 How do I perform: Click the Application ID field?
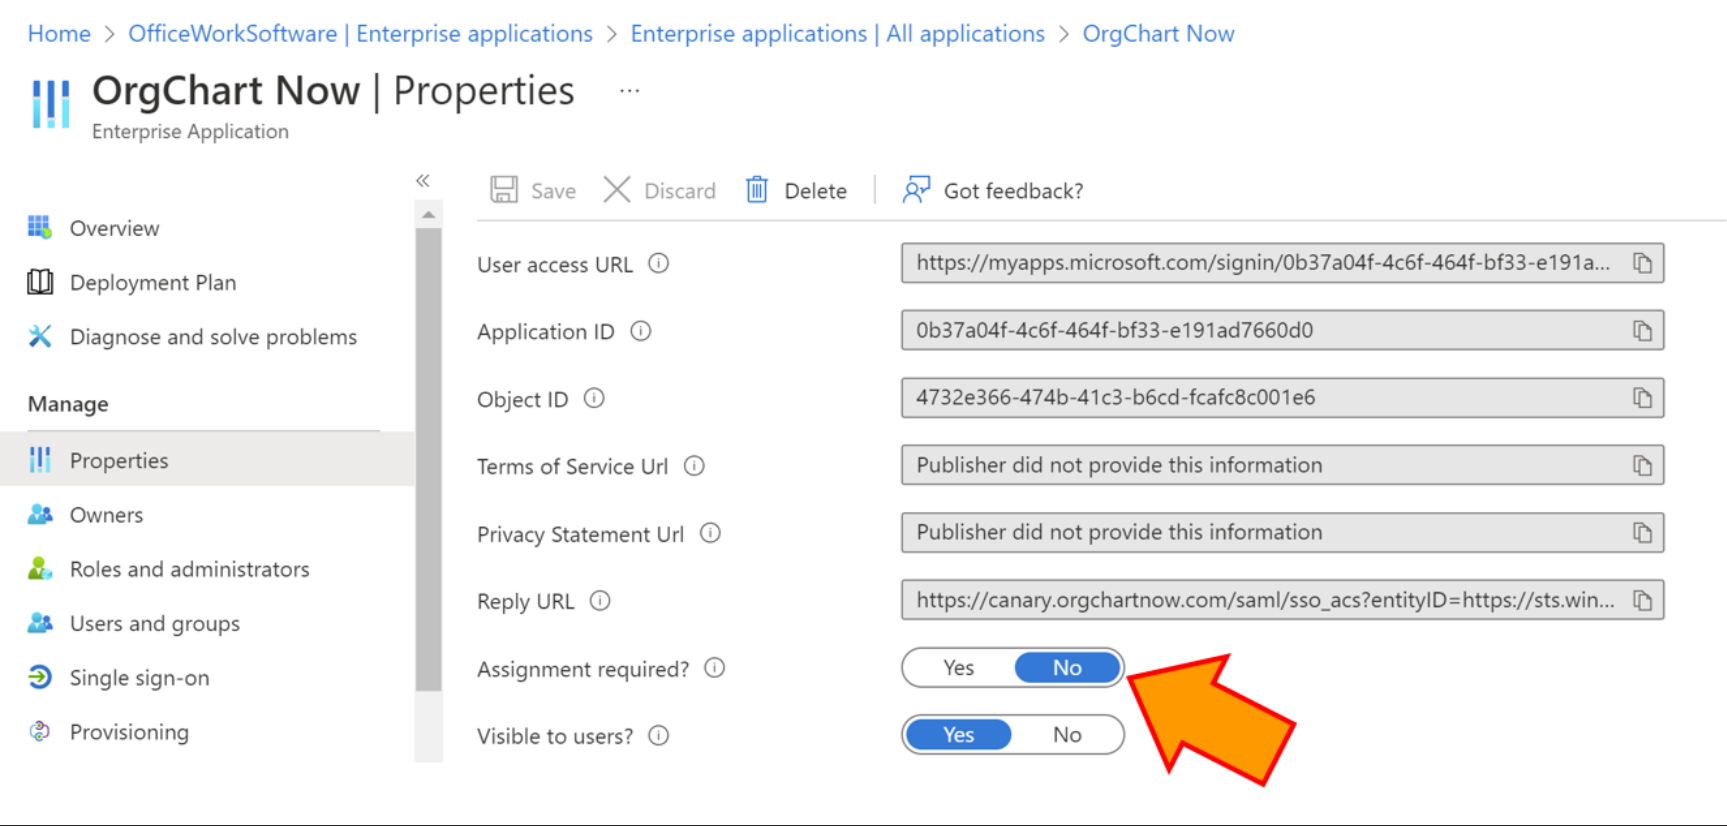(x=1282, y=330)
